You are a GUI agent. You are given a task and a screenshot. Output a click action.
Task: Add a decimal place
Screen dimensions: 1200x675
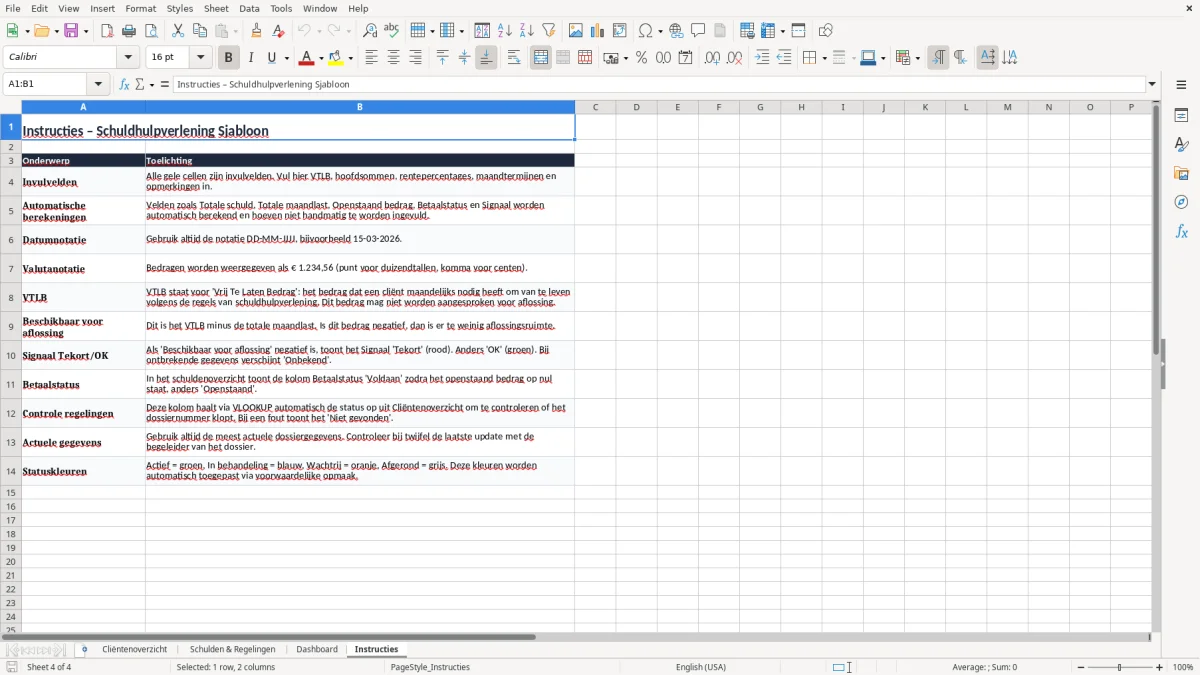click(712, 58)
